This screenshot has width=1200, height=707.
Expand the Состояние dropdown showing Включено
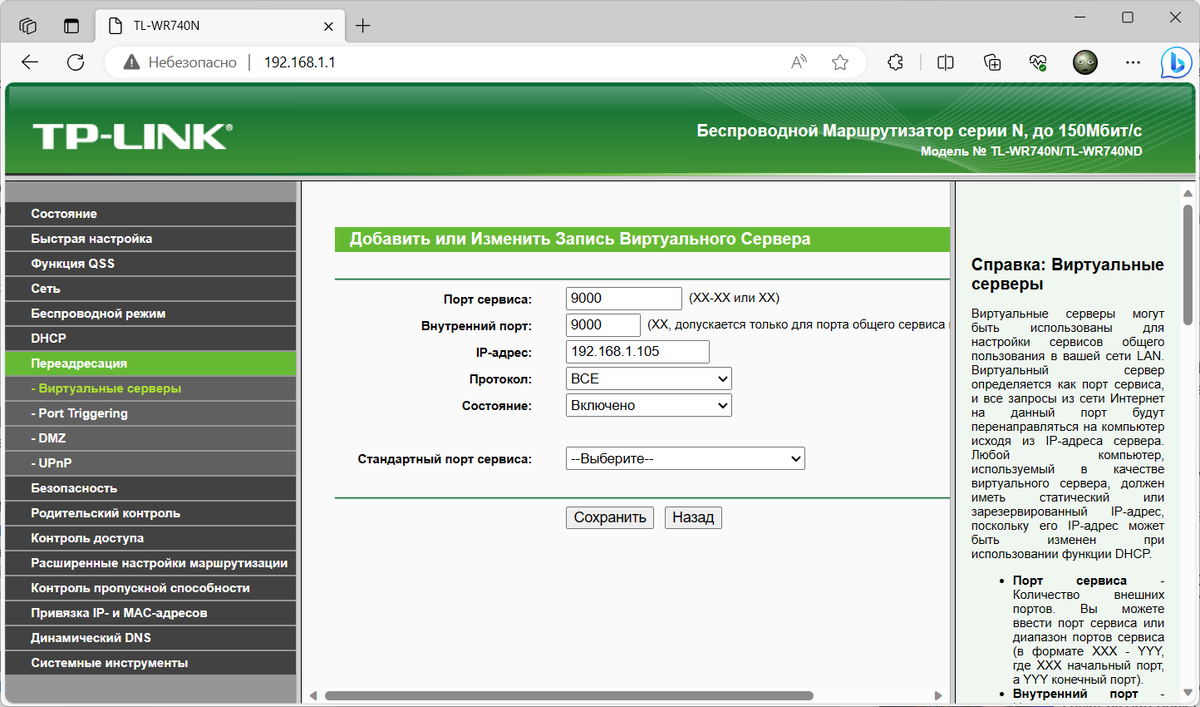tap(649, 406)
